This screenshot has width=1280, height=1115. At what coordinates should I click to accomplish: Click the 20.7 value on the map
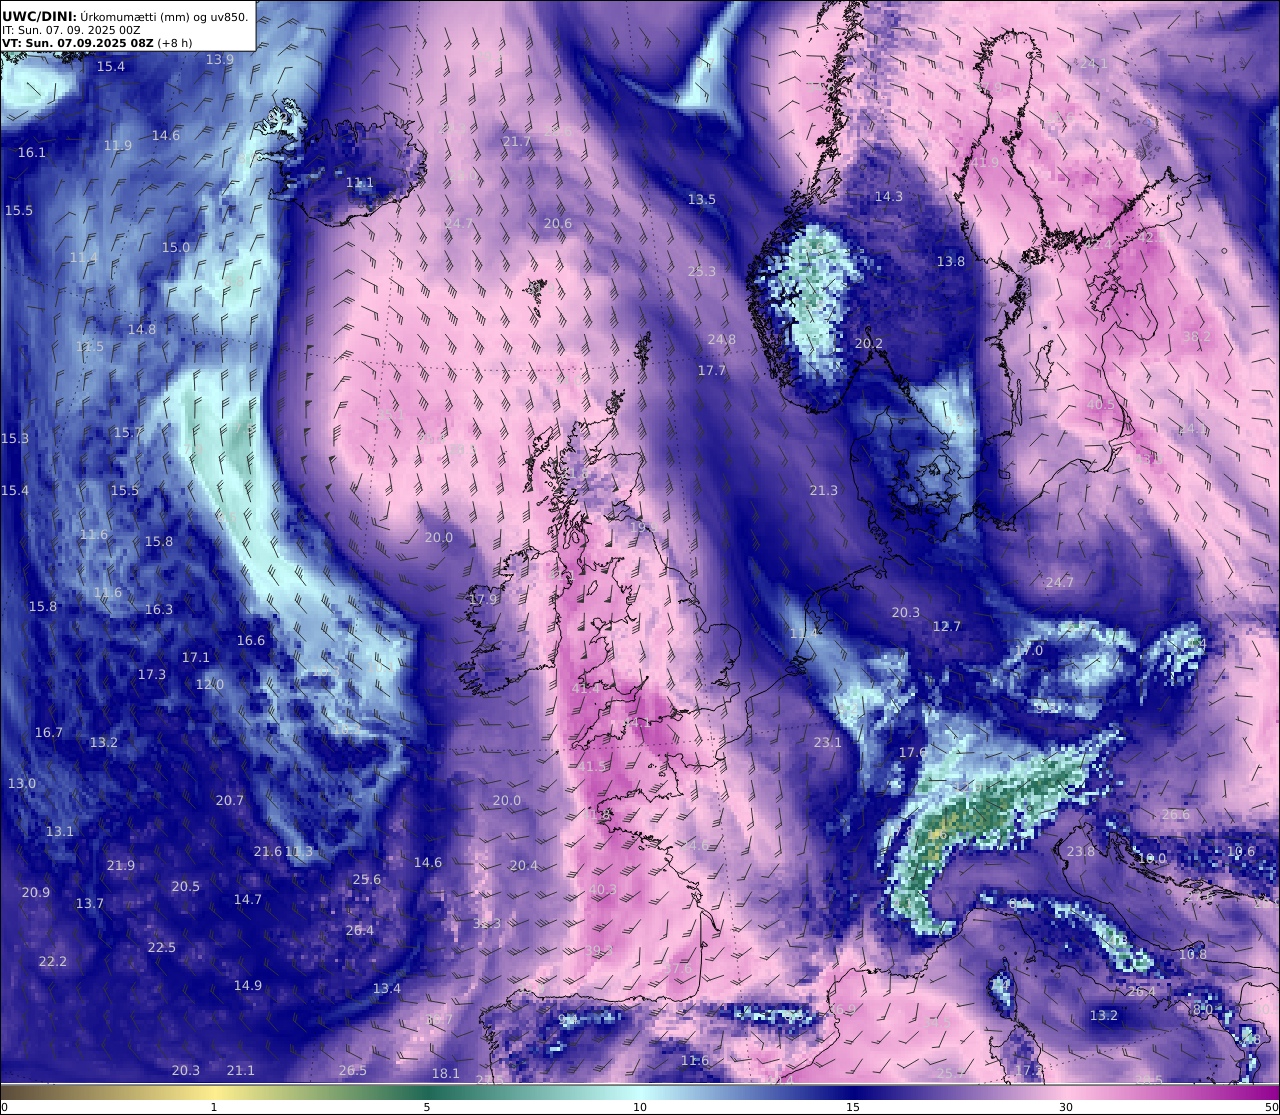[230, 800]
